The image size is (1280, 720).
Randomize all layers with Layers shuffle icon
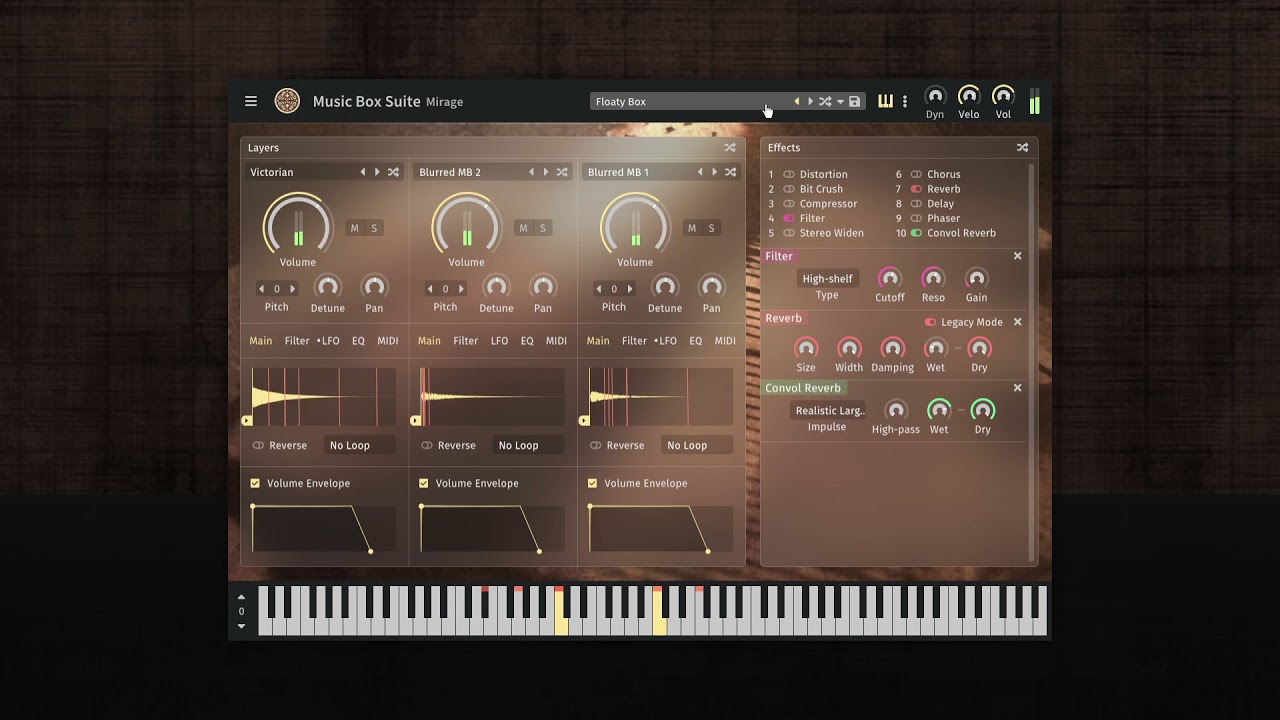click(x=730, y=147)
